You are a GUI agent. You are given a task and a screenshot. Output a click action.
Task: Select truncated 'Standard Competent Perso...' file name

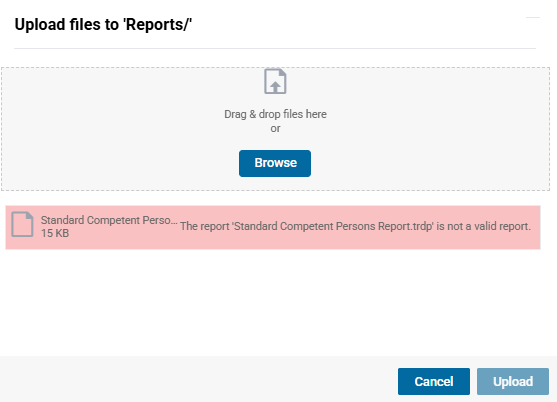tap(109, 220)
